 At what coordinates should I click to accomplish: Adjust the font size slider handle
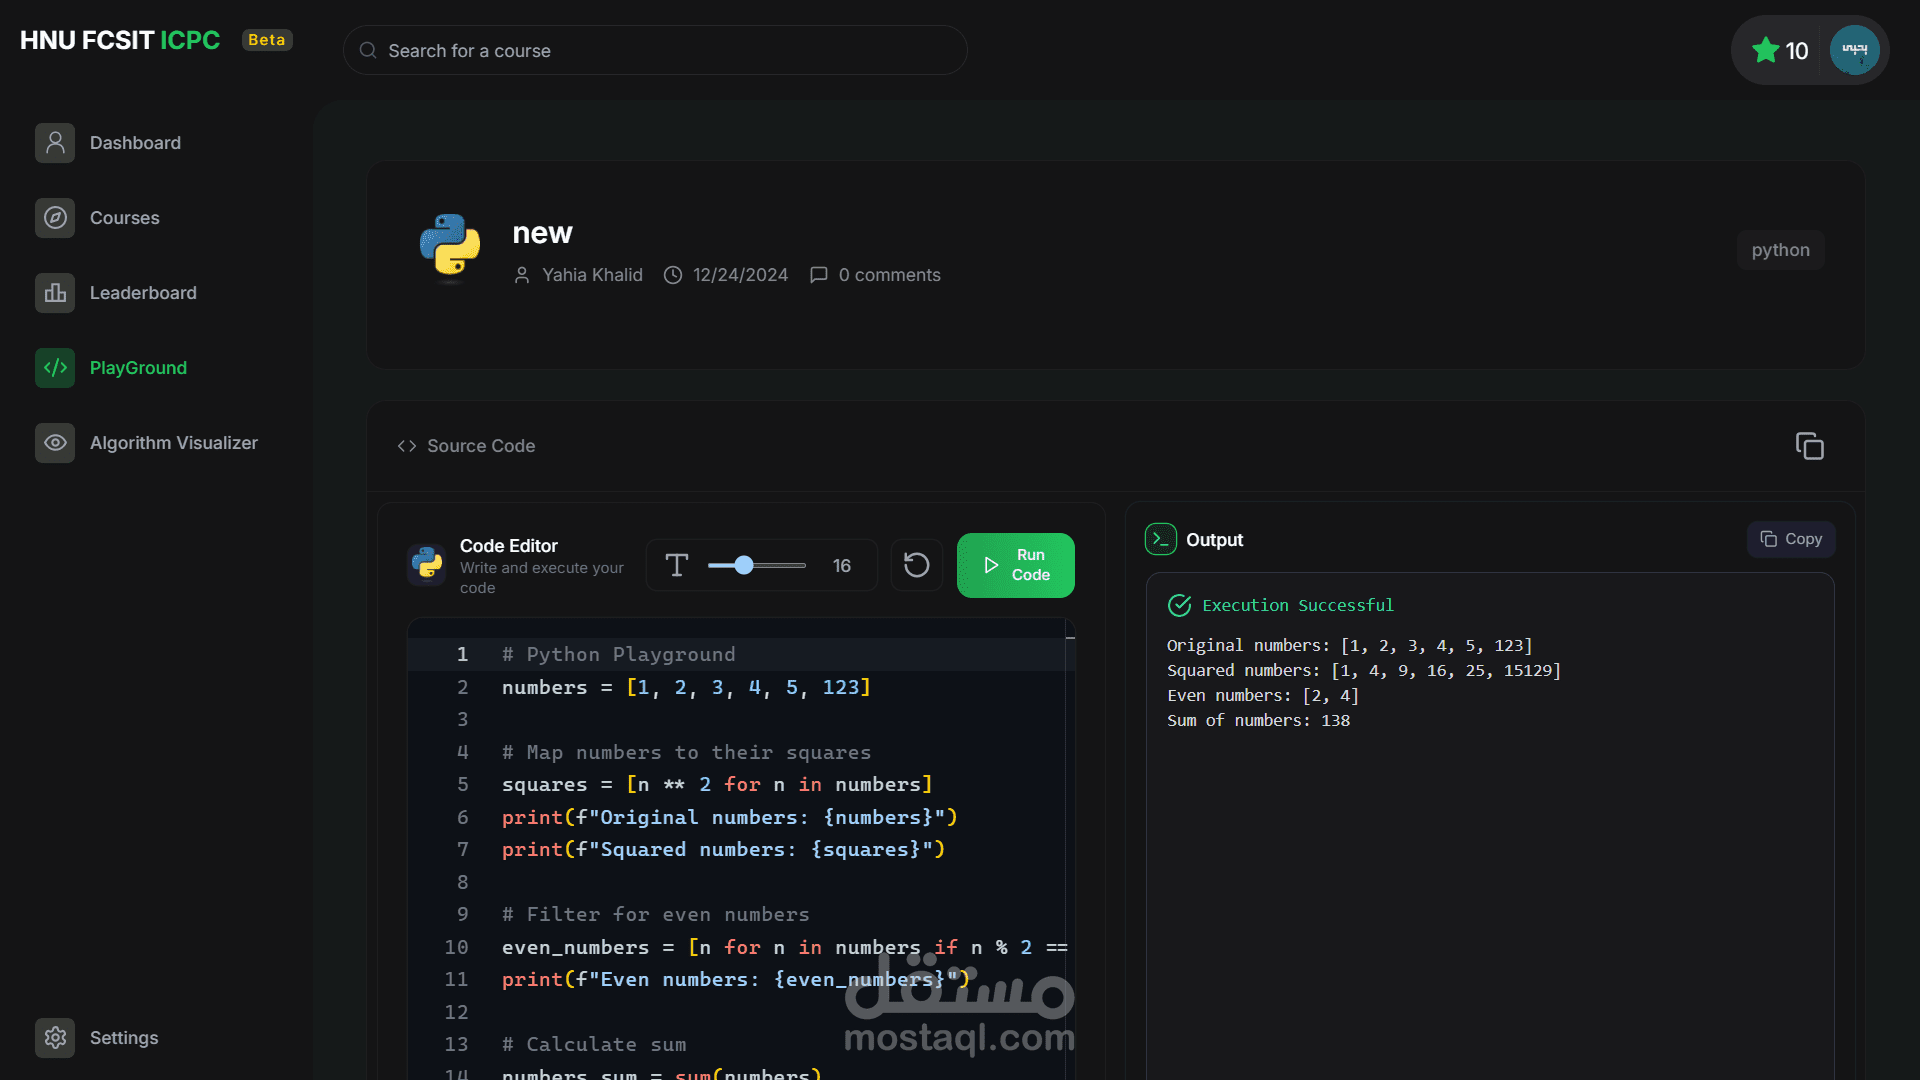(743, 565)
